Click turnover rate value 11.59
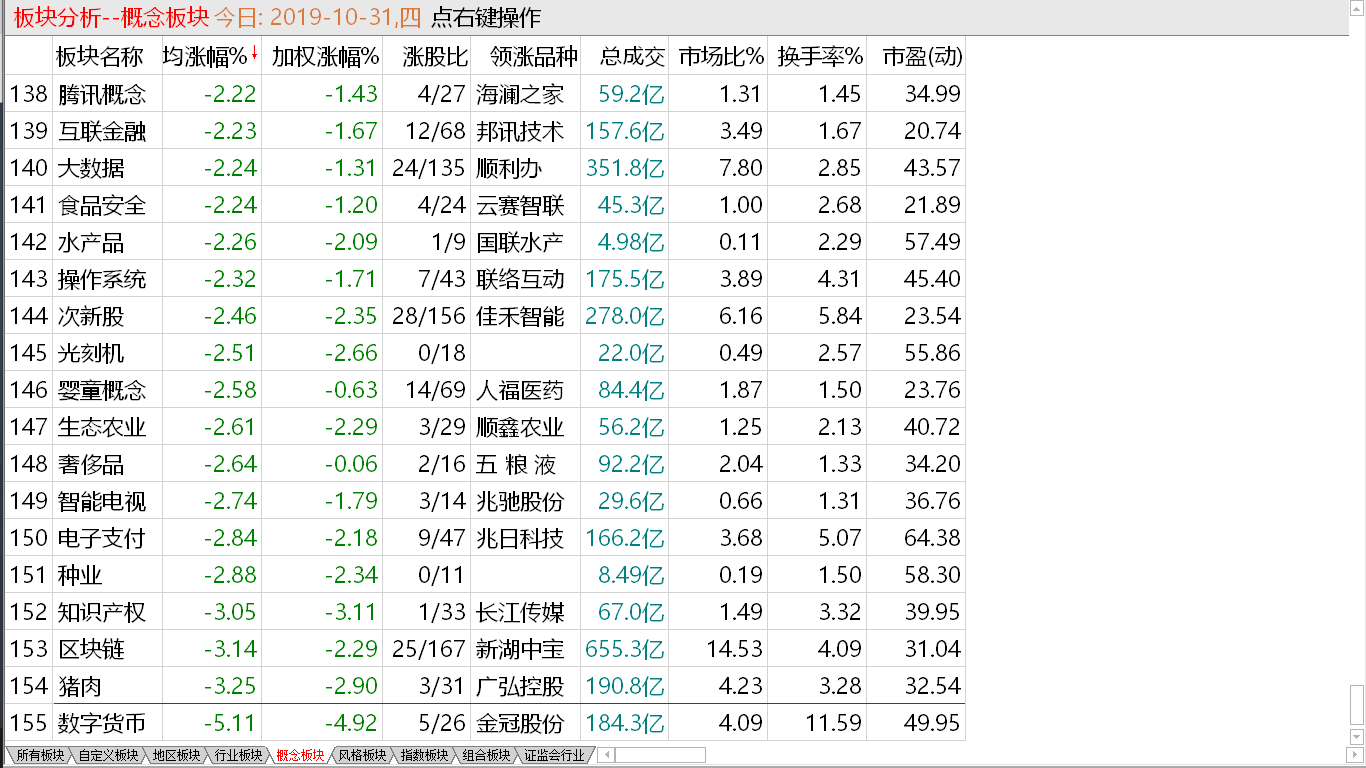Viewport: 1366px width, 768px height. tap(834, 723)
